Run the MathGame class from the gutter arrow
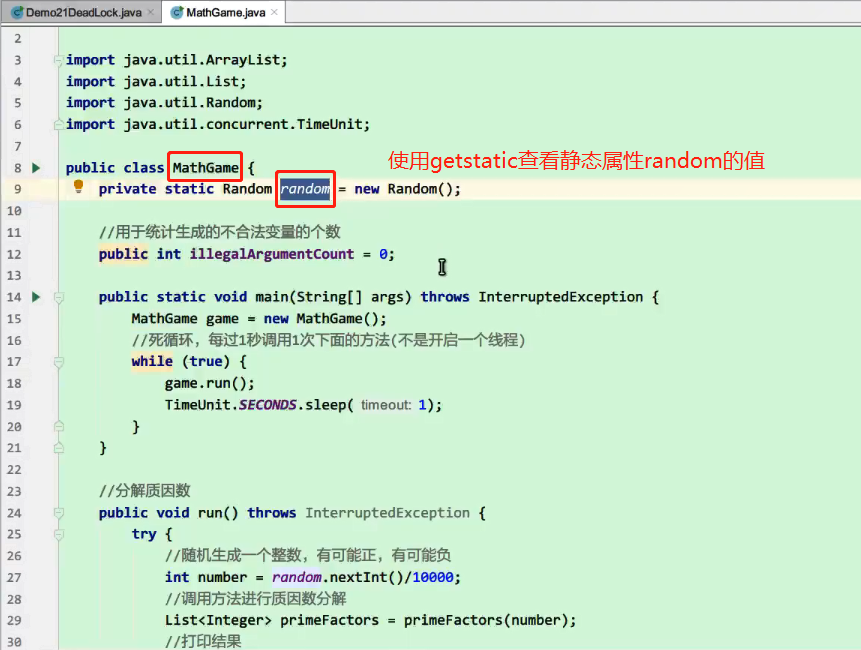 tap(36, 167)
